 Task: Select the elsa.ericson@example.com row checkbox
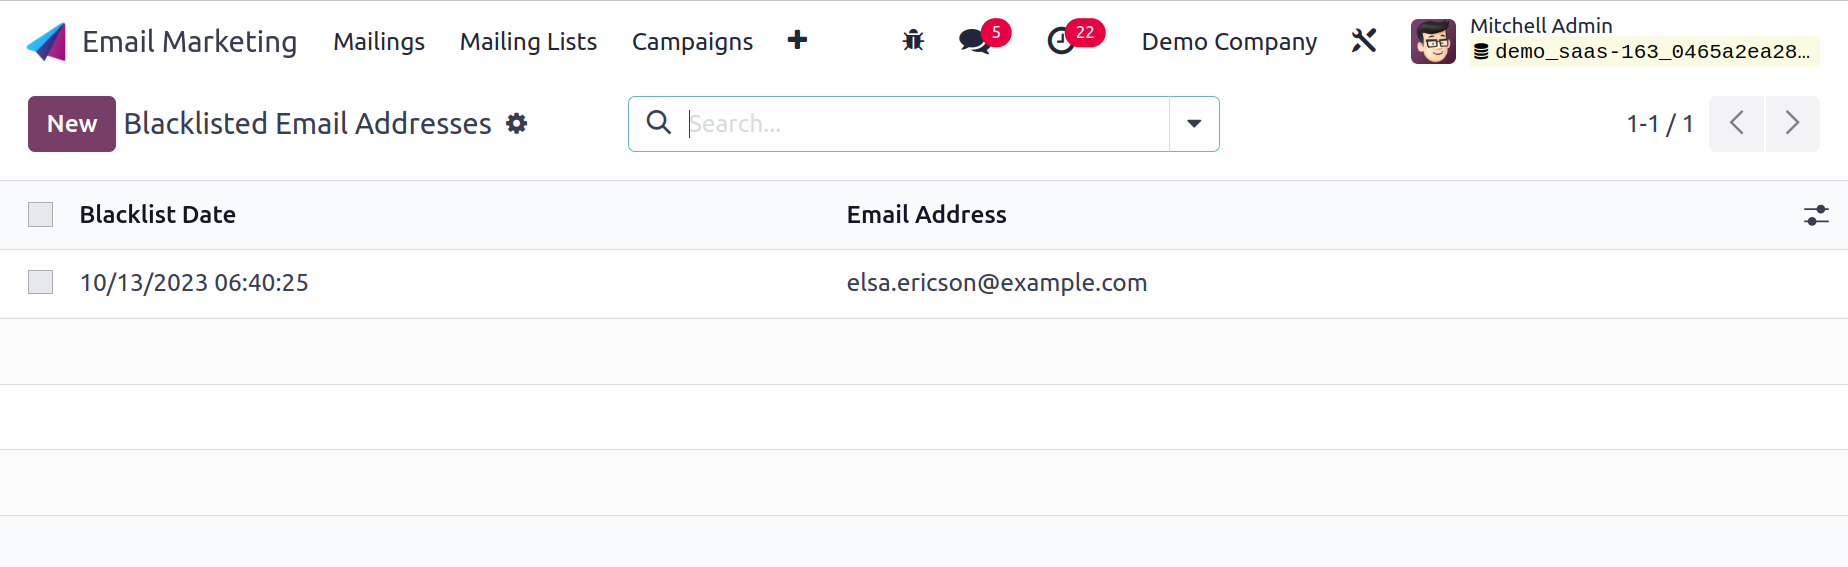click(41, 282)
